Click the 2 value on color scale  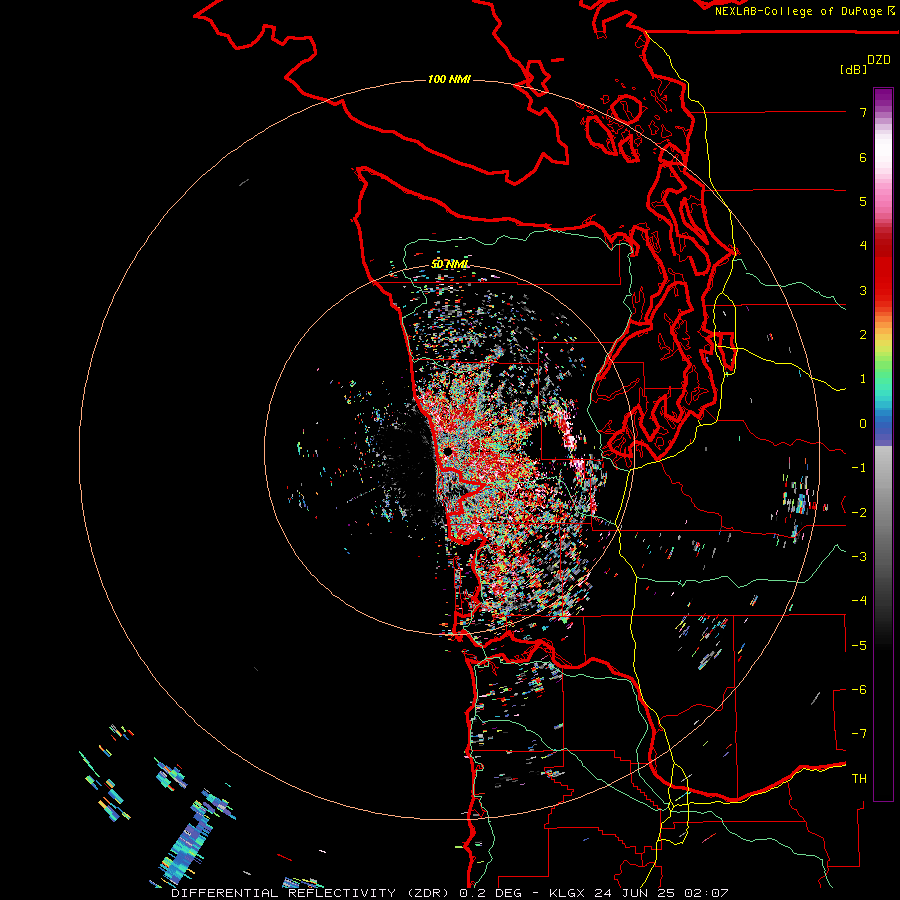863,335
